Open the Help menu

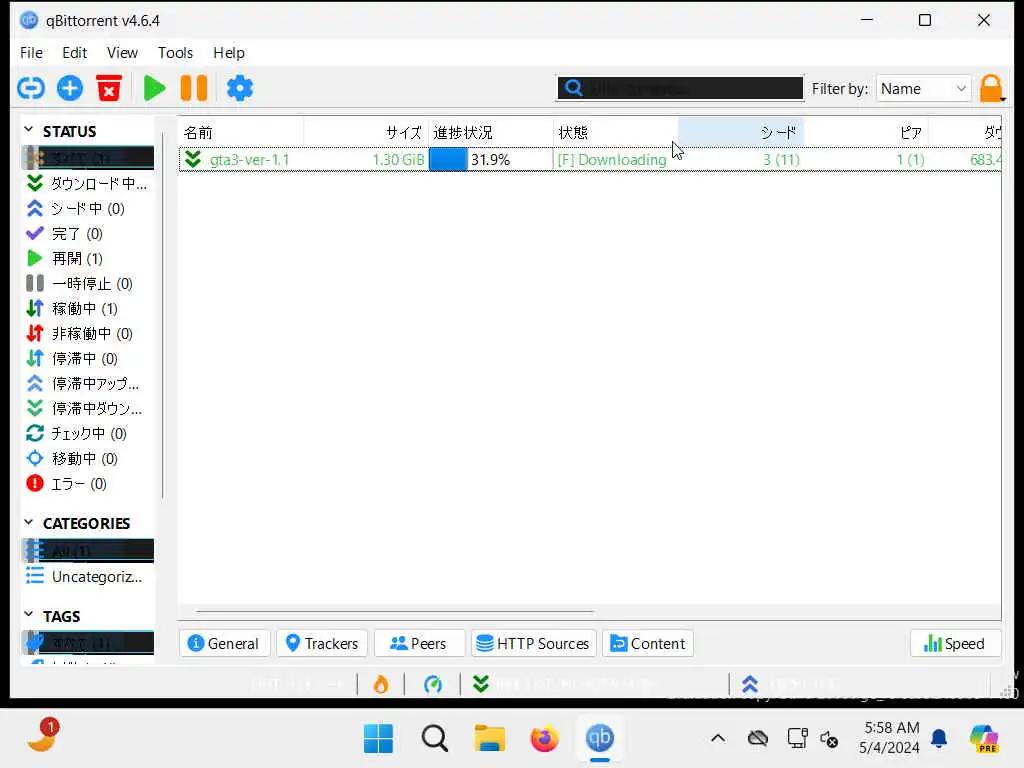(x=229, y=52)
